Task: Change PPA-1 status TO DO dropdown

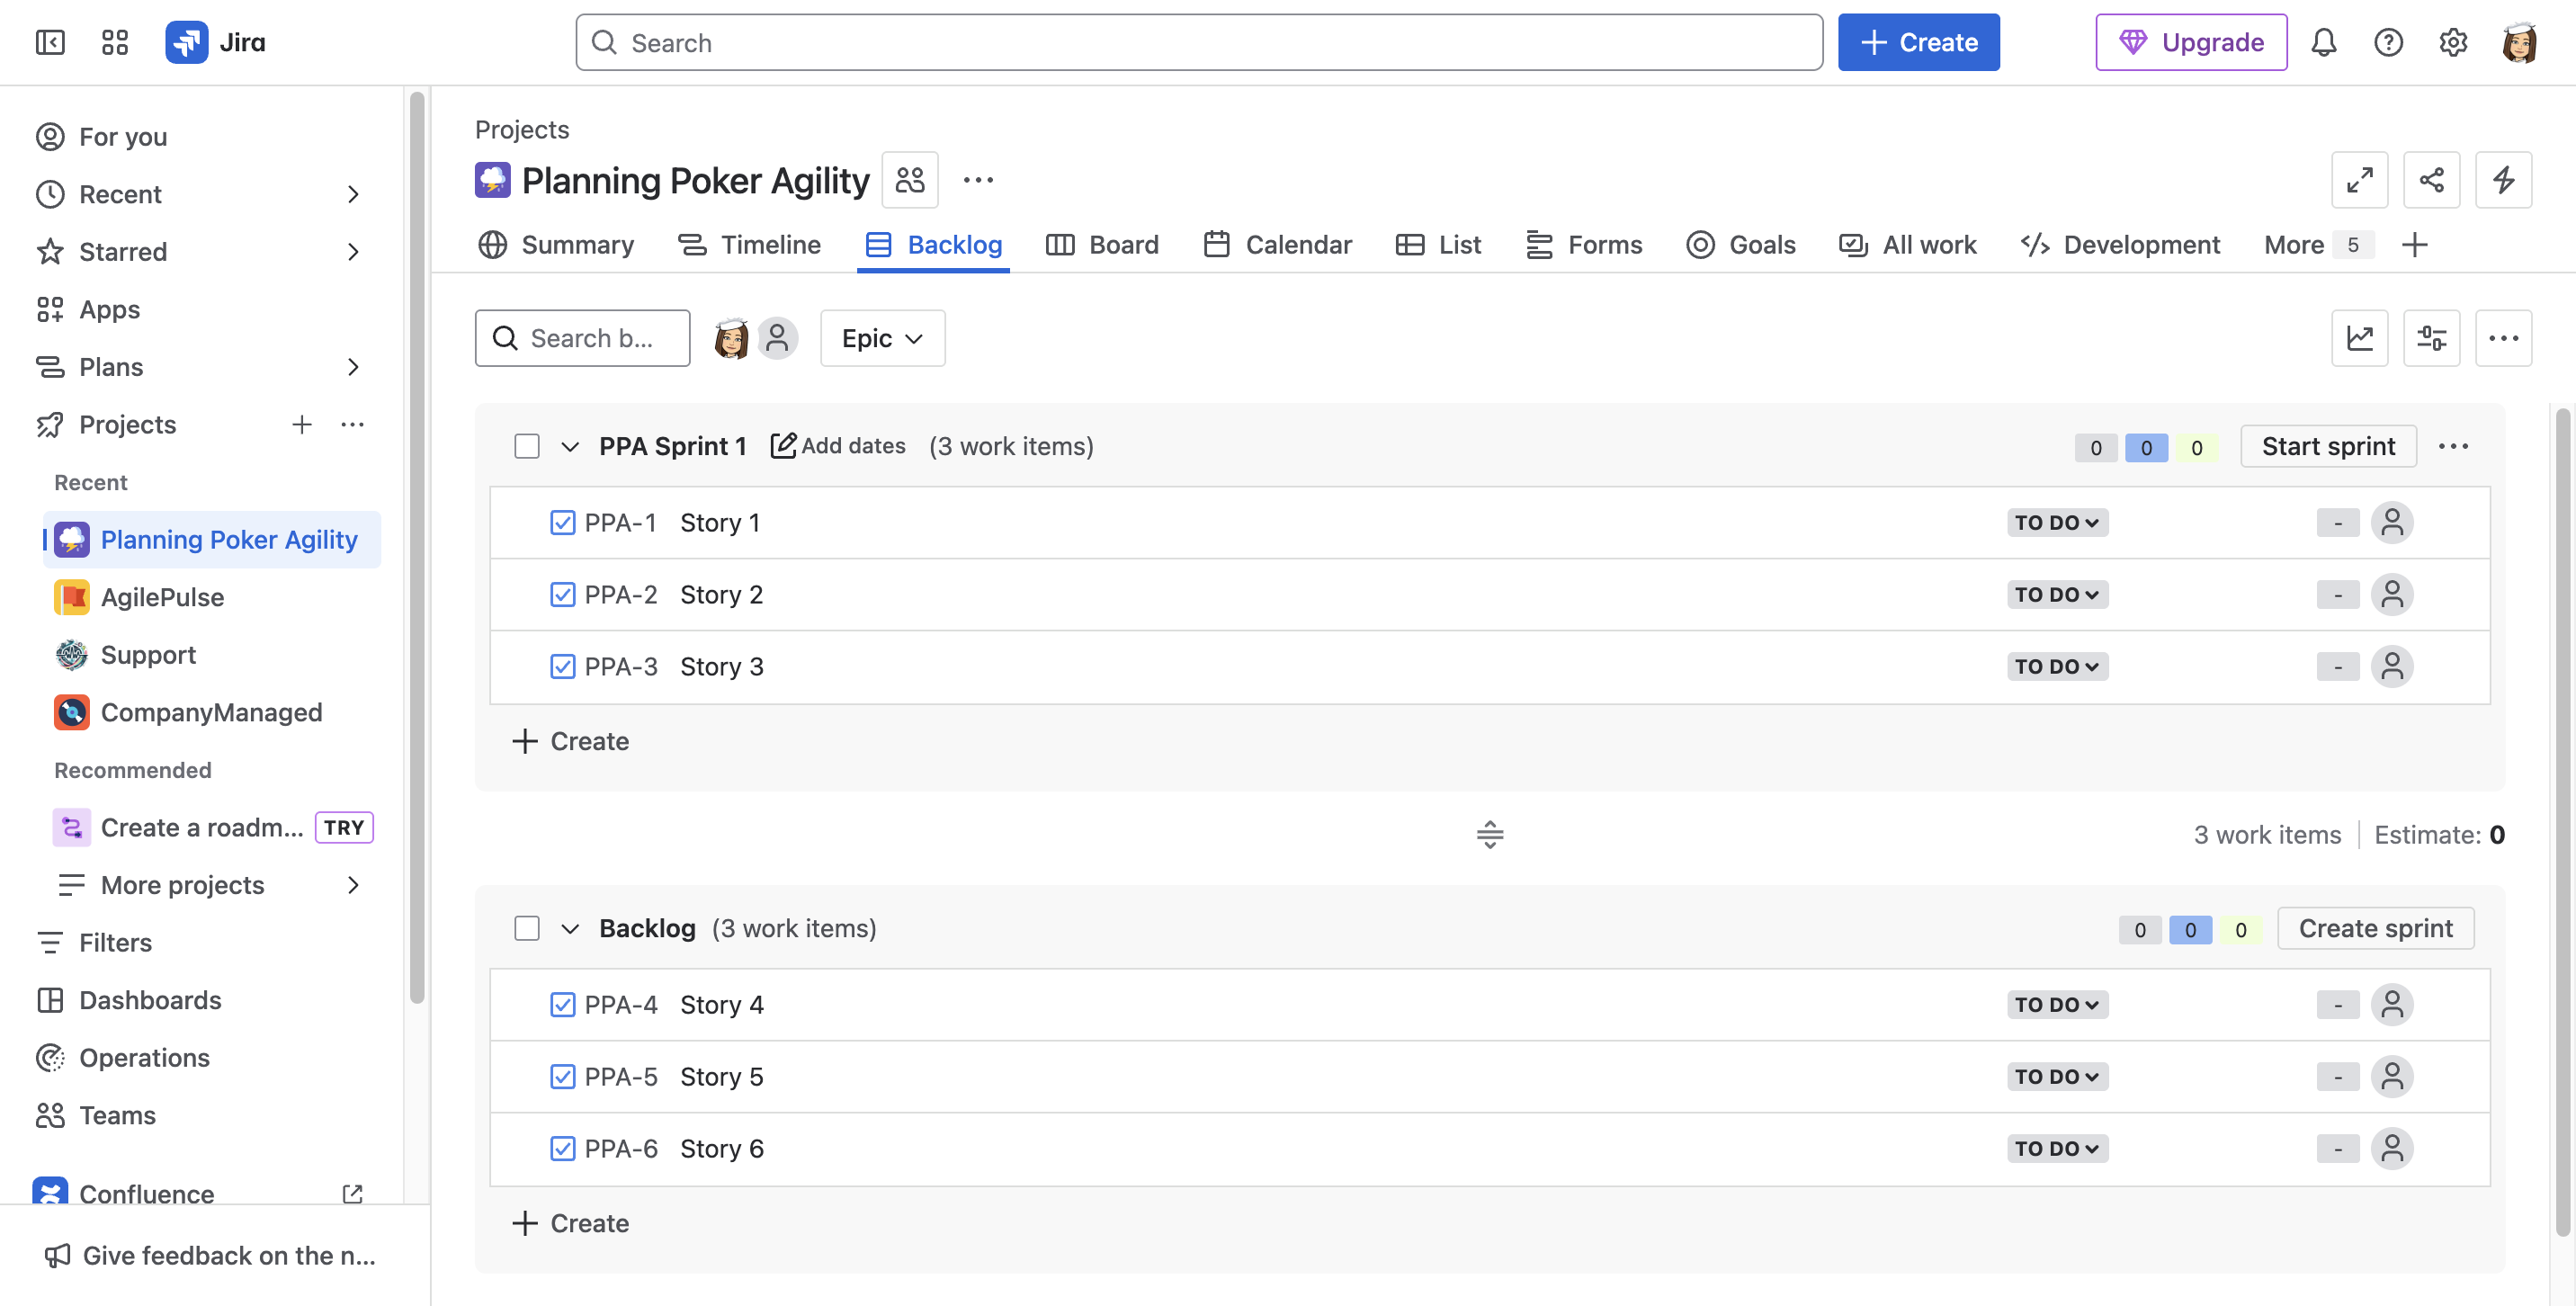Action: 2057,523
